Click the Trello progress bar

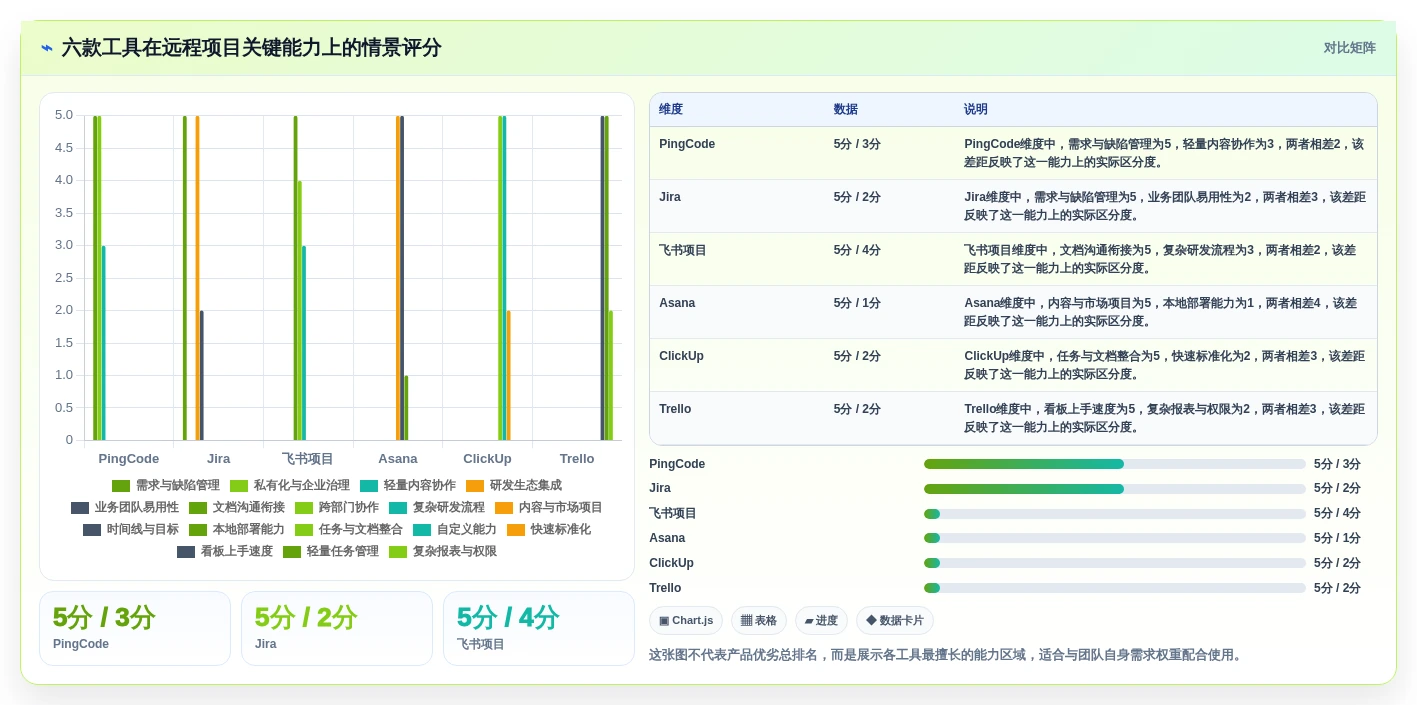tap(1115, 588)
